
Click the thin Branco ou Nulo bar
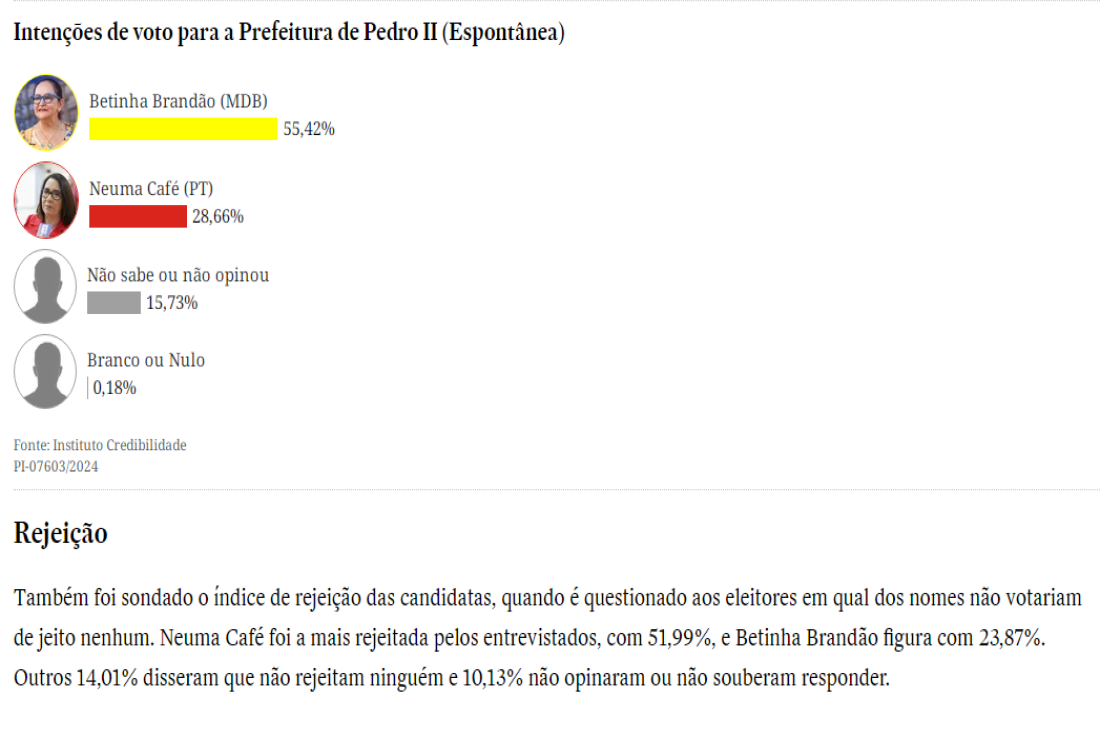[x=88, y=388]
